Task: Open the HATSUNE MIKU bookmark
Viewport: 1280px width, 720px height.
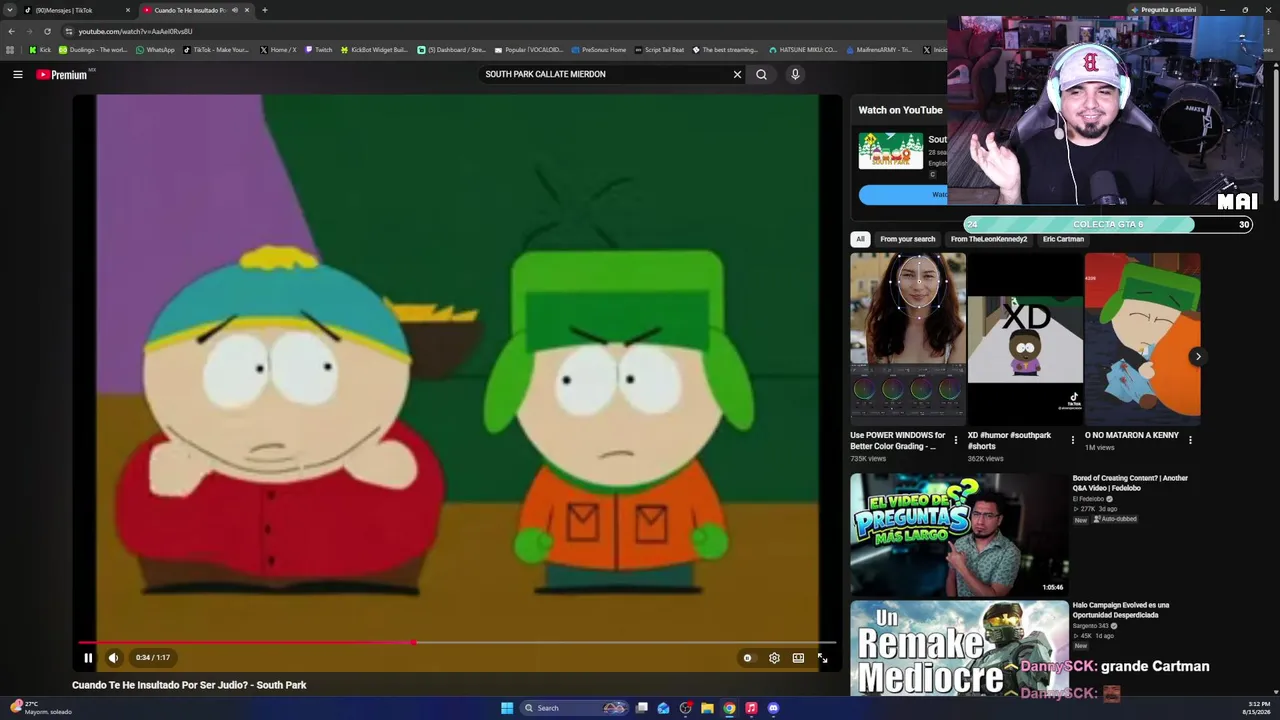Action: 803,50
